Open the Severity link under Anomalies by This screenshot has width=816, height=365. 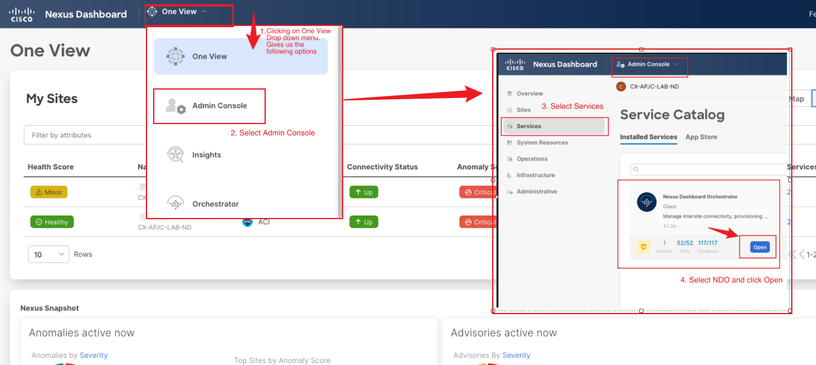(x=94, y=355)
